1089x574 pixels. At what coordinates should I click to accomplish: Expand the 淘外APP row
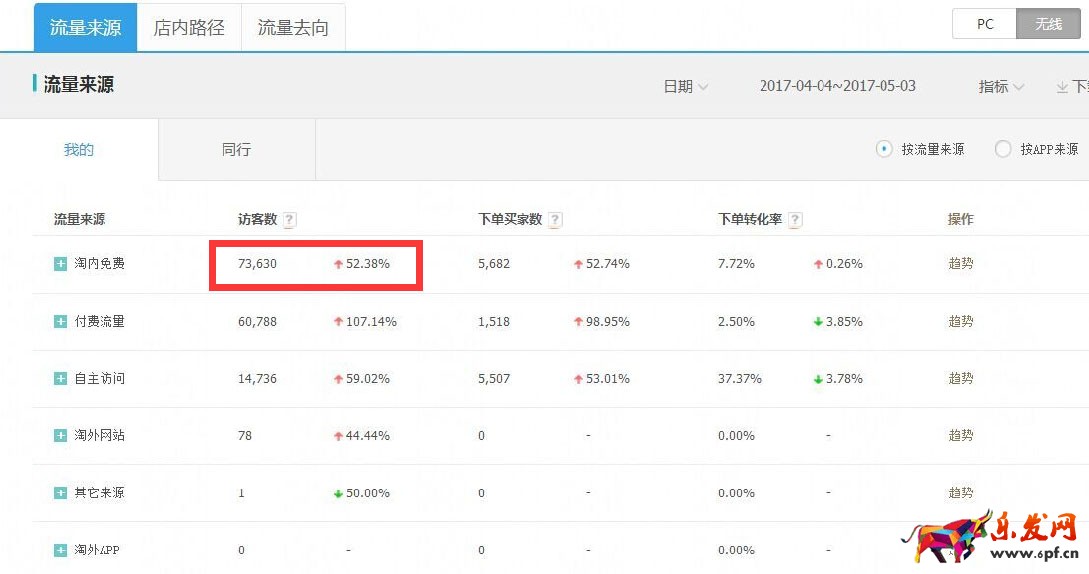click(61, 550)
